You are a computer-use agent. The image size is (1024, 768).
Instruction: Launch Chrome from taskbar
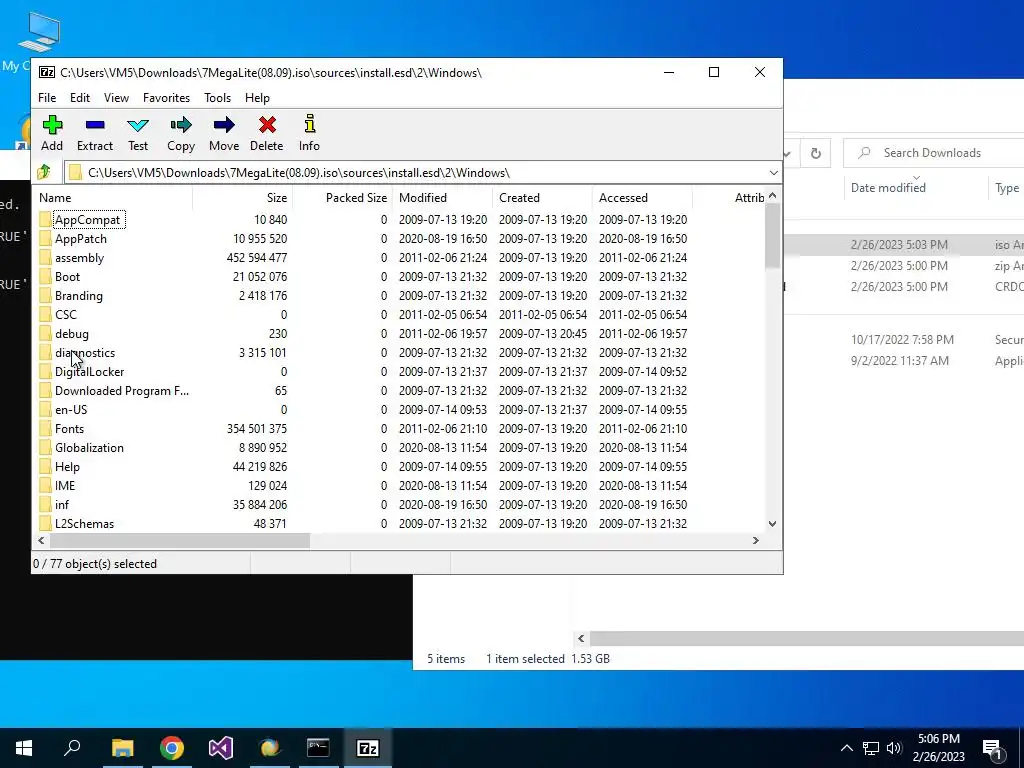[172, 748]
